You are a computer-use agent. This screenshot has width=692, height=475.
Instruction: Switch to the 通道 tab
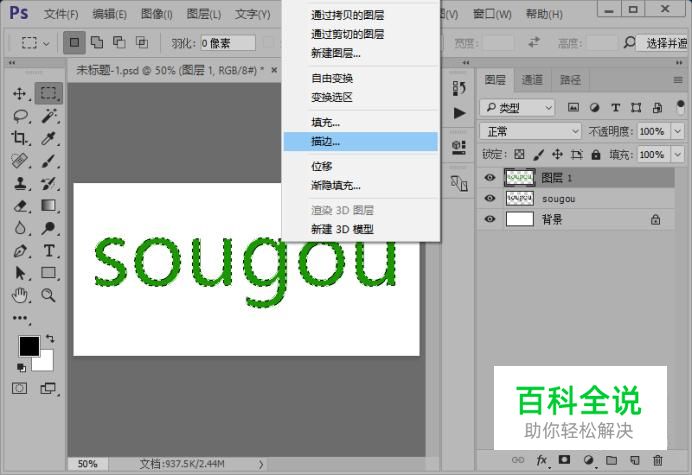(x=532, y=80)
